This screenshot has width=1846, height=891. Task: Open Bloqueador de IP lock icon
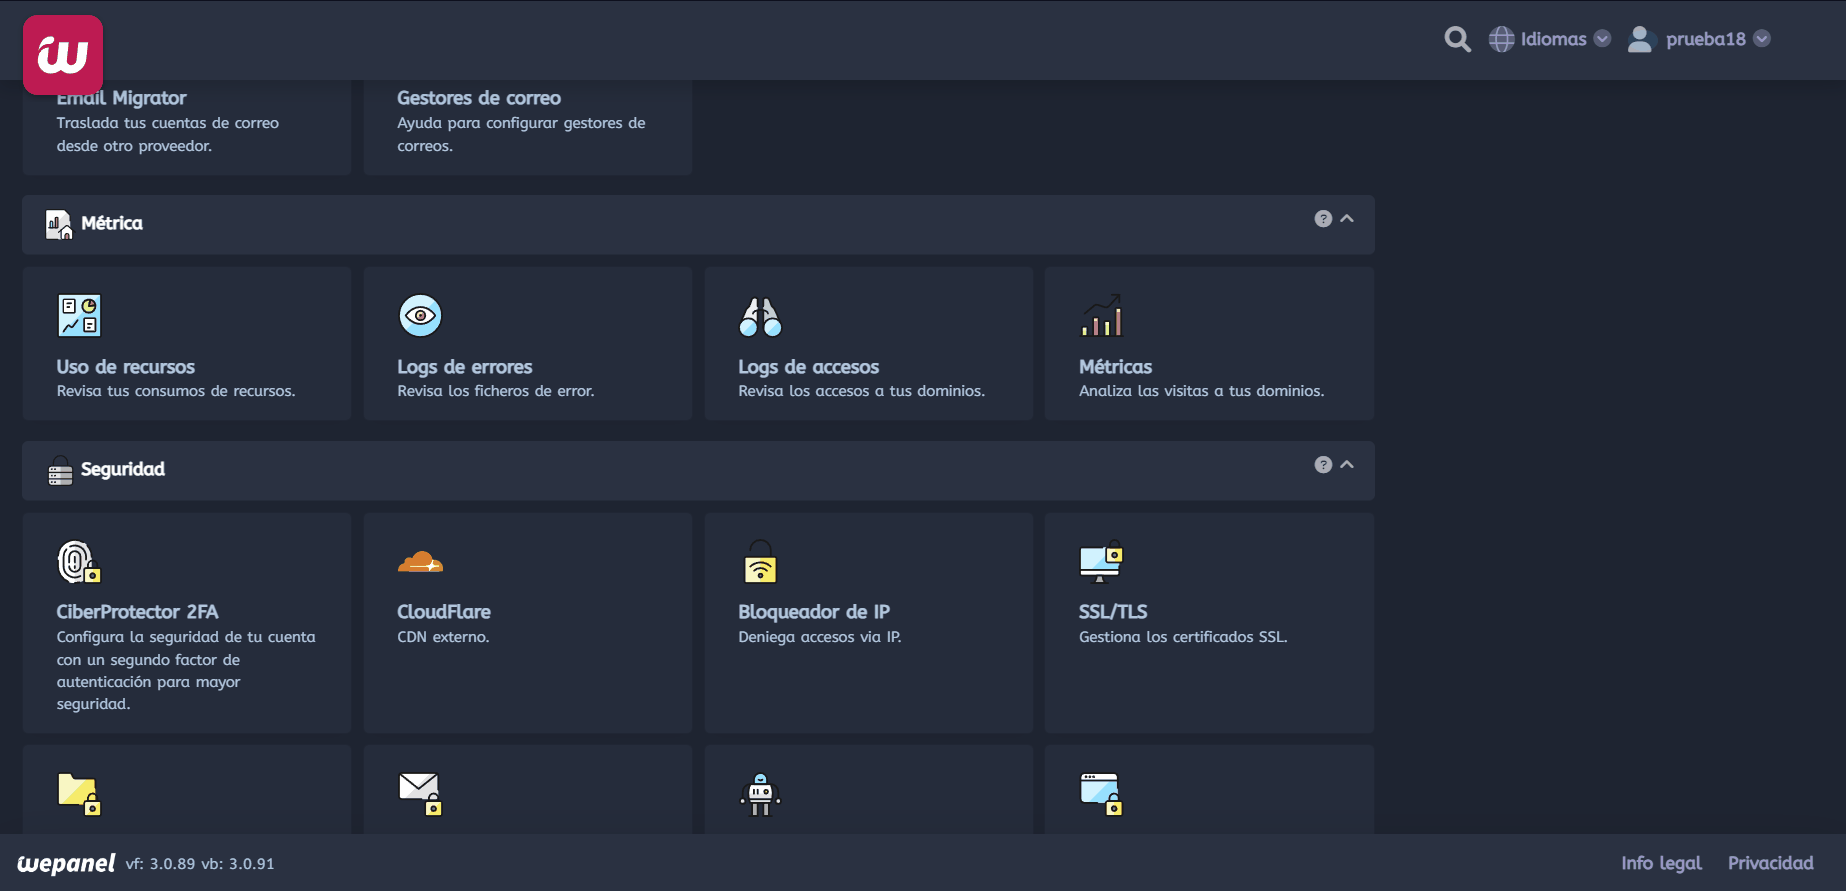[x=760, y=562]
